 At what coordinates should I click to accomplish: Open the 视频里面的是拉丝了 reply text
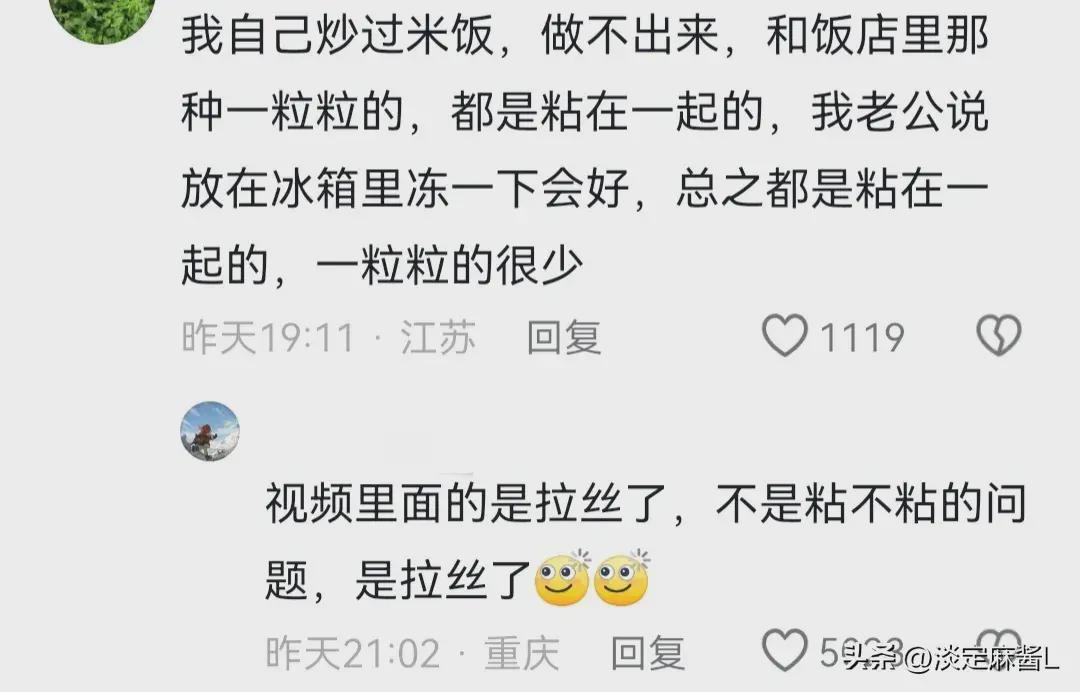(x=646, y=542)
